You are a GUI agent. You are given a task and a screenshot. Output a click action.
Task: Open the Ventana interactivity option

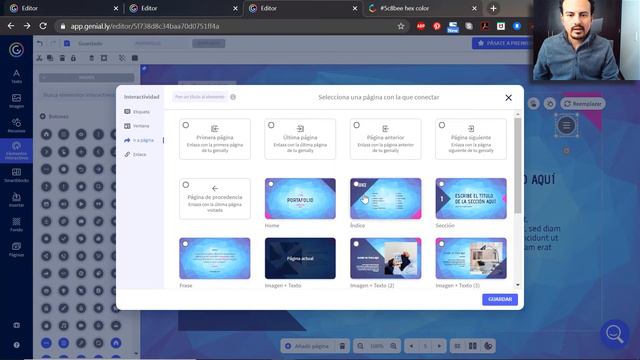point(137,126)
